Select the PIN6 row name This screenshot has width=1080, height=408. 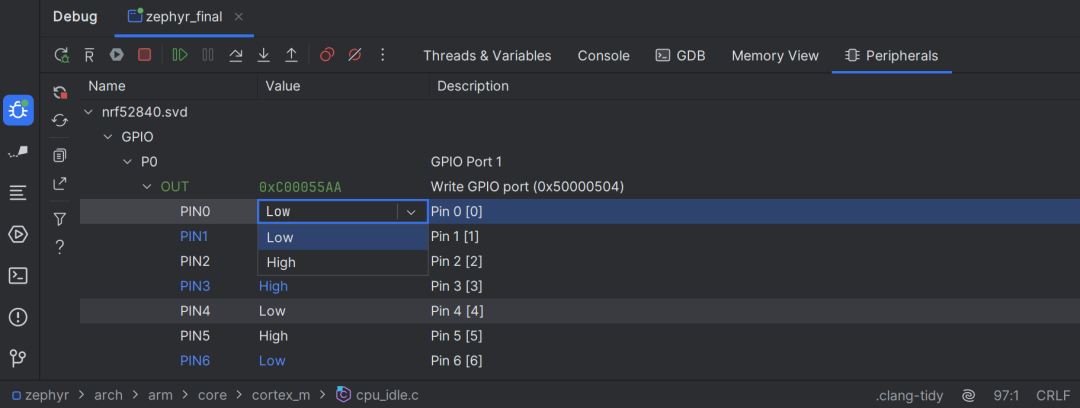tap(194, 360)
